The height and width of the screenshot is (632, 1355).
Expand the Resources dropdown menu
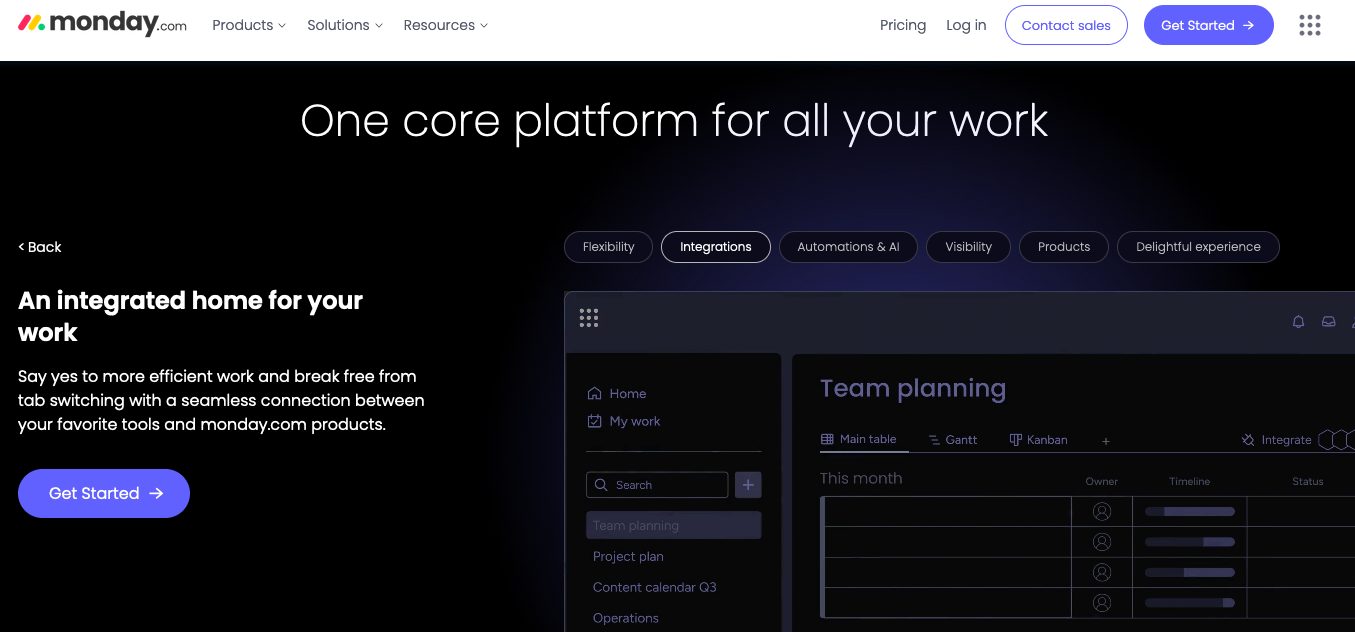click(446, 25)
